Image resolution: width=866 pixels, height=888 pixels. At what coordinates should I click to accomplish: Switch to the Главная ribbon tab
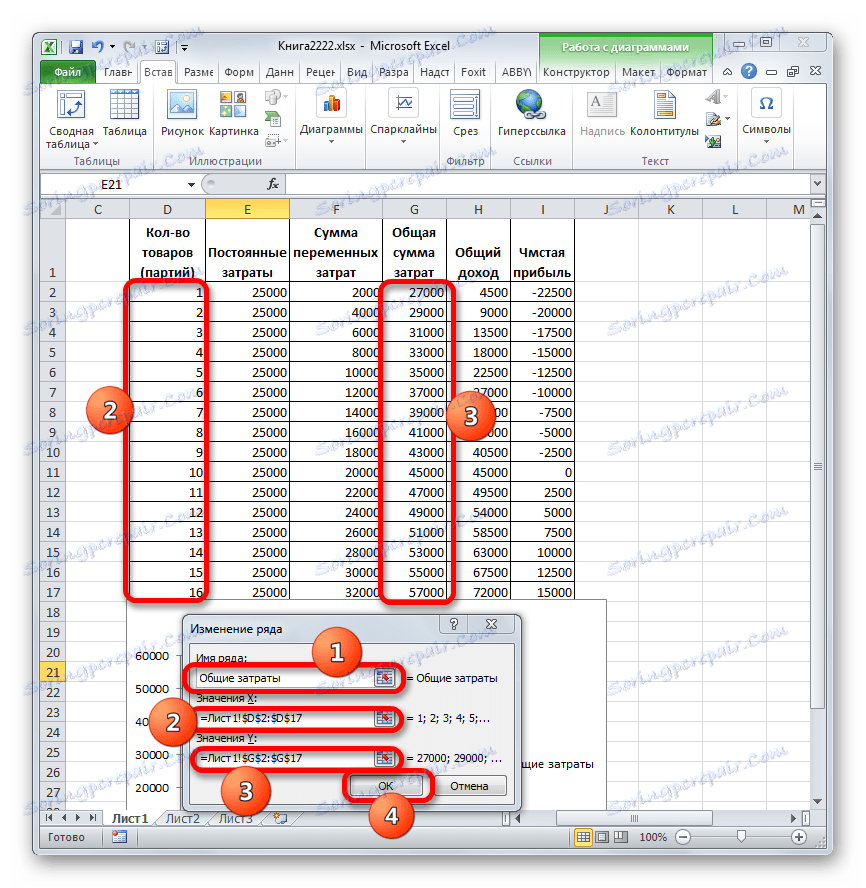pos(117,72)
